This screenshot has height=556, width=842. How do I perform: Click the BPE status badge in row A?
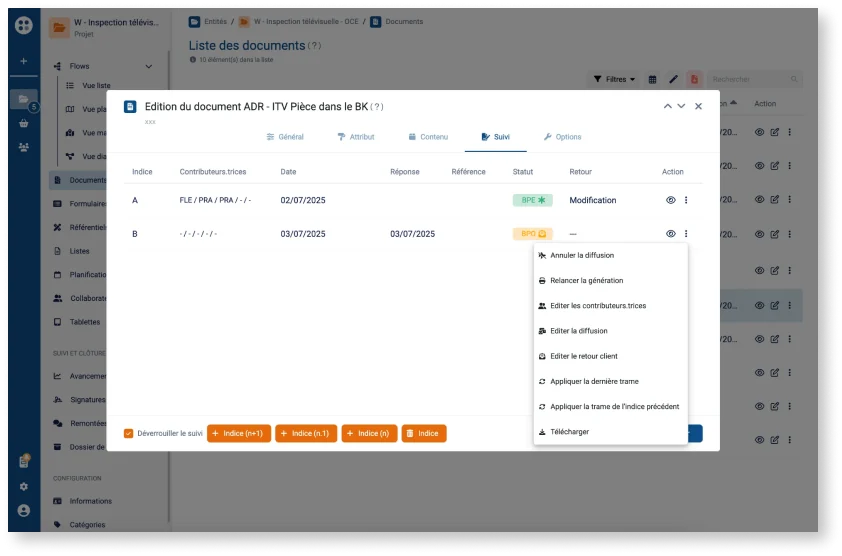point(532,200)
